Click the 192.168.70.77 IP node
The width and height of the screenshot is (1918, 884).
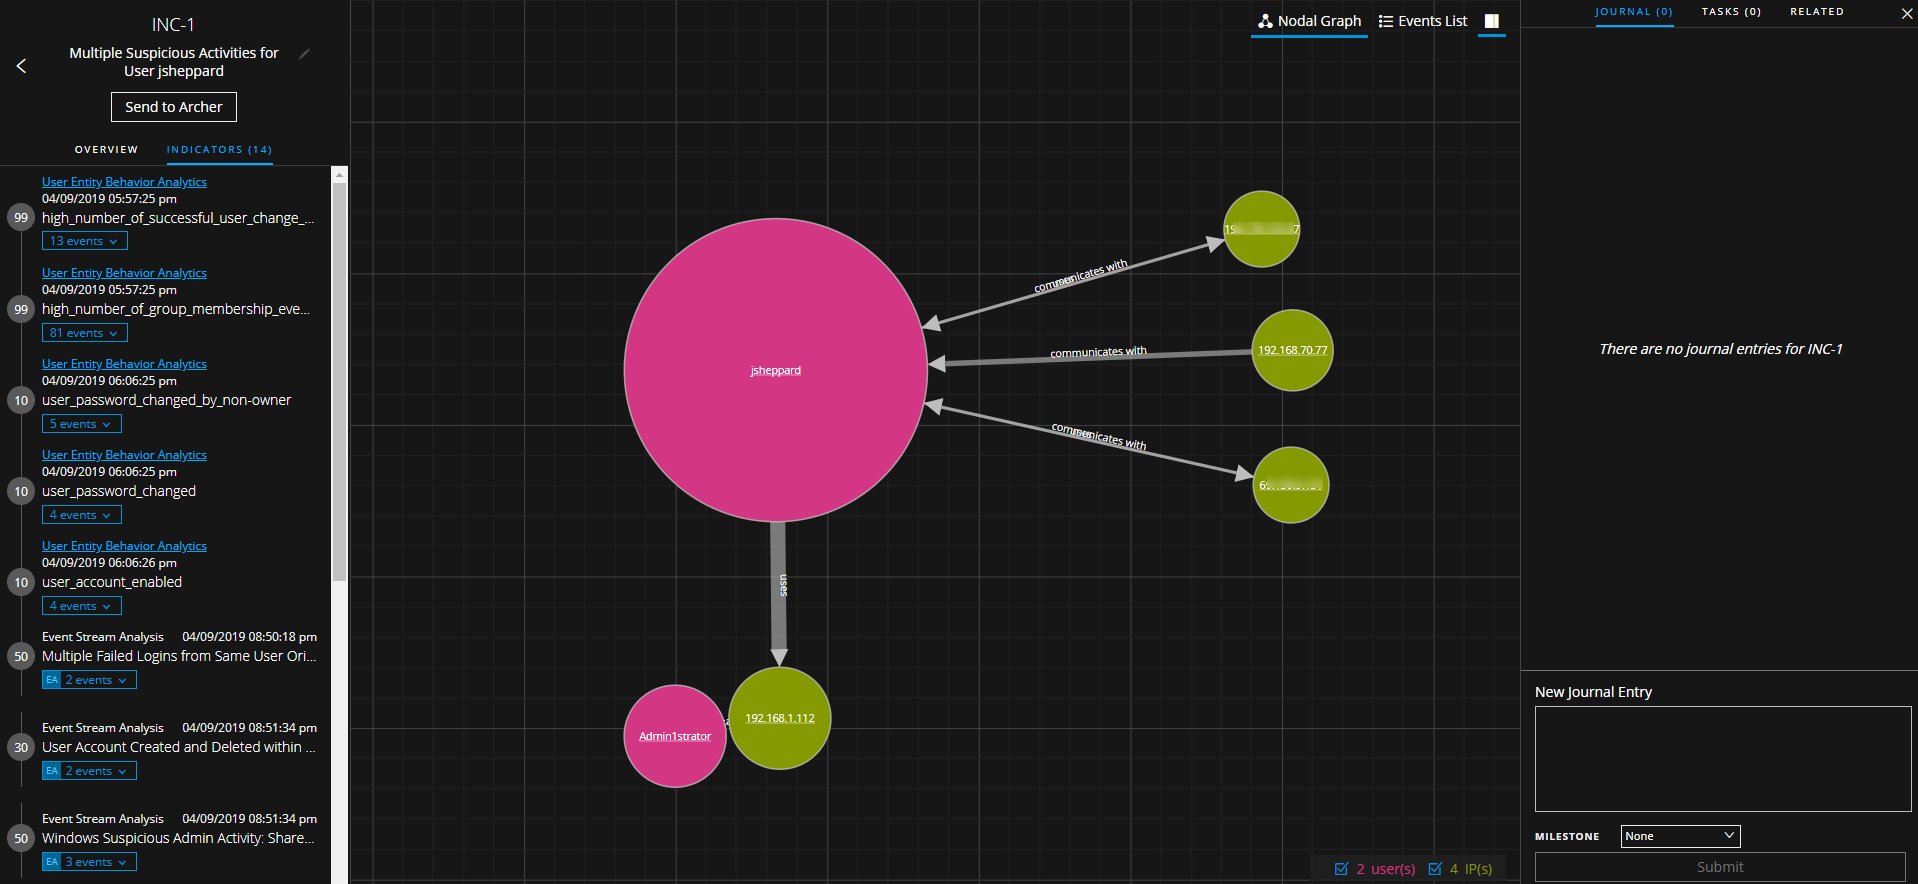tap(1292, 350)
